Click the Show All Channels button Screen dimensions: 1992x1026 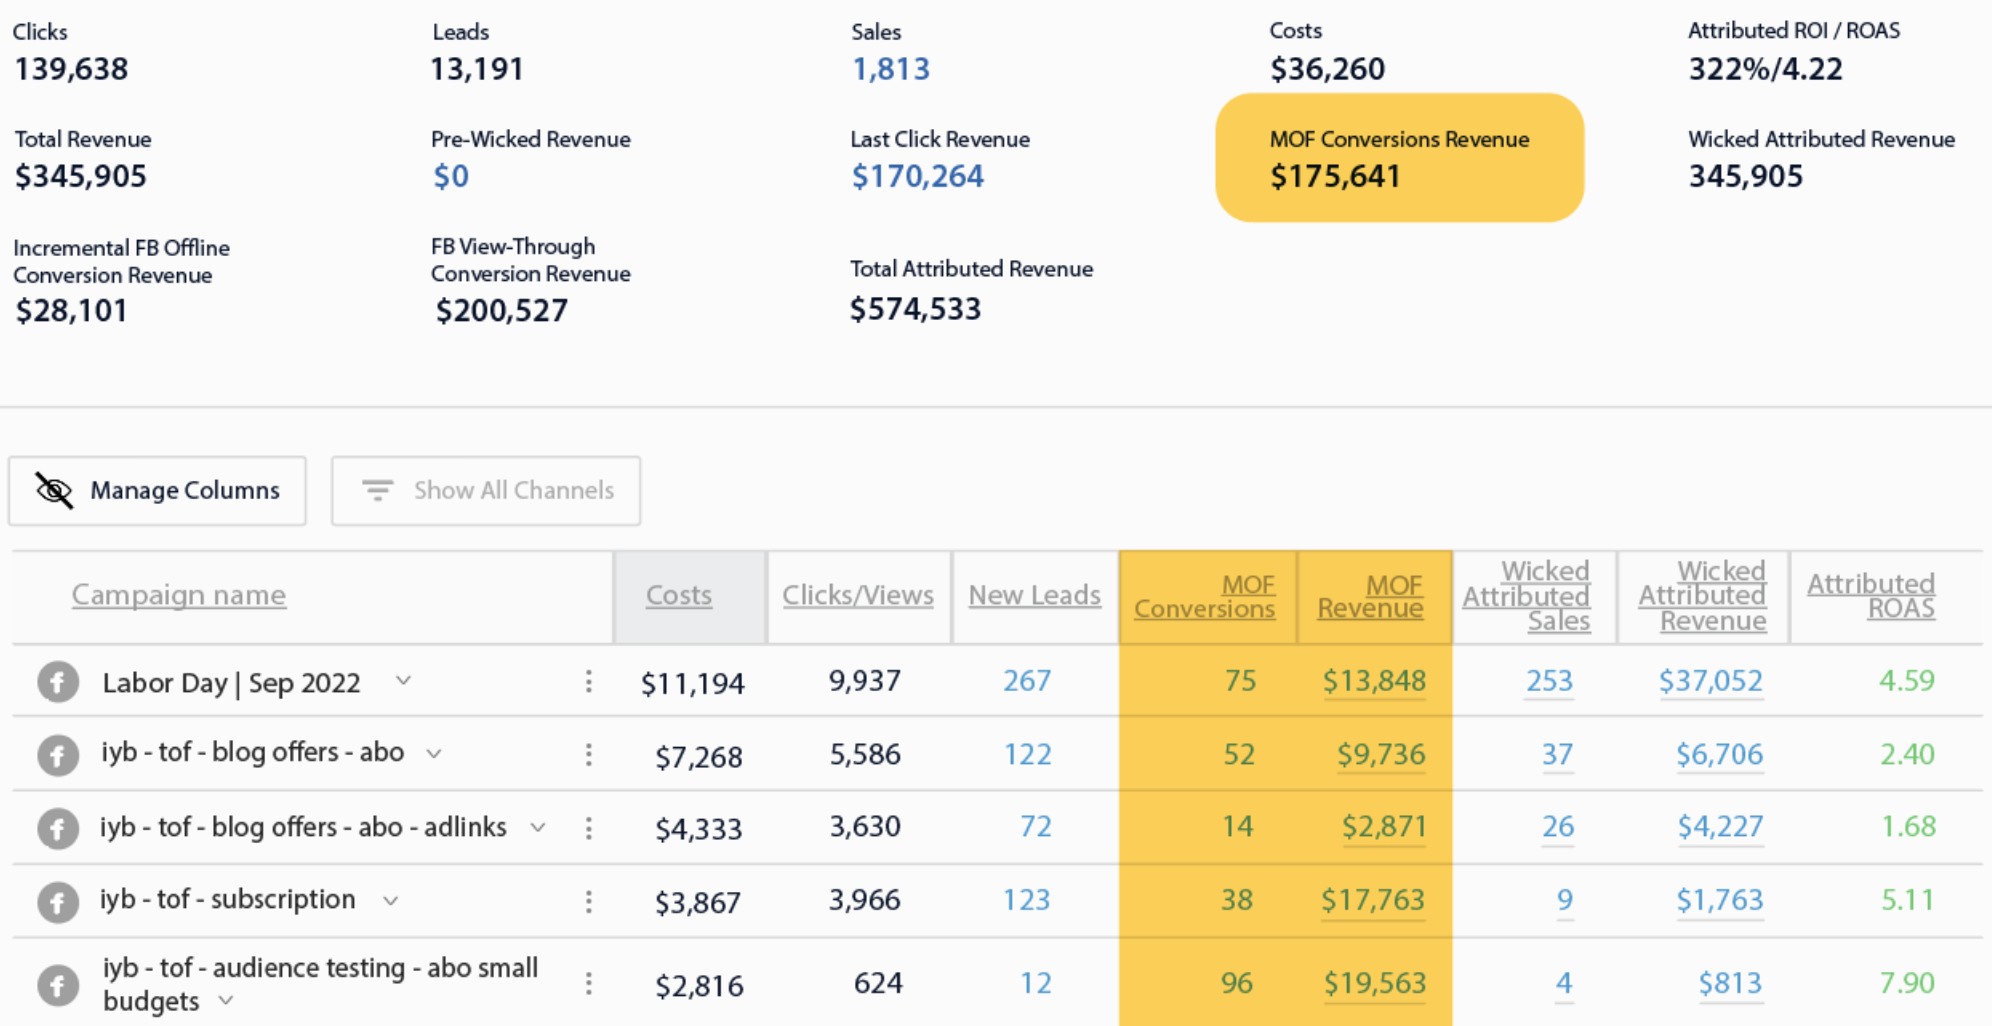[x=486, y=491]
